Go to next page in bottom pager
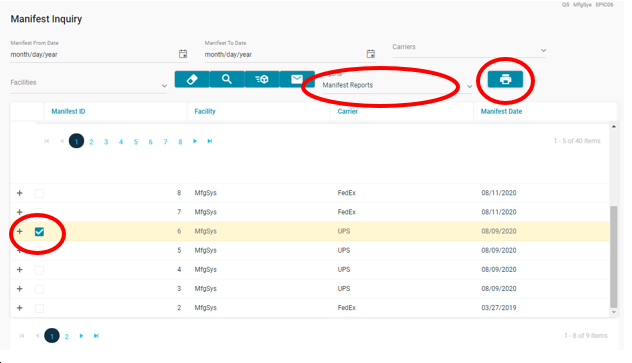The height and width of the screenshot is (363, 632). (81, 336)
